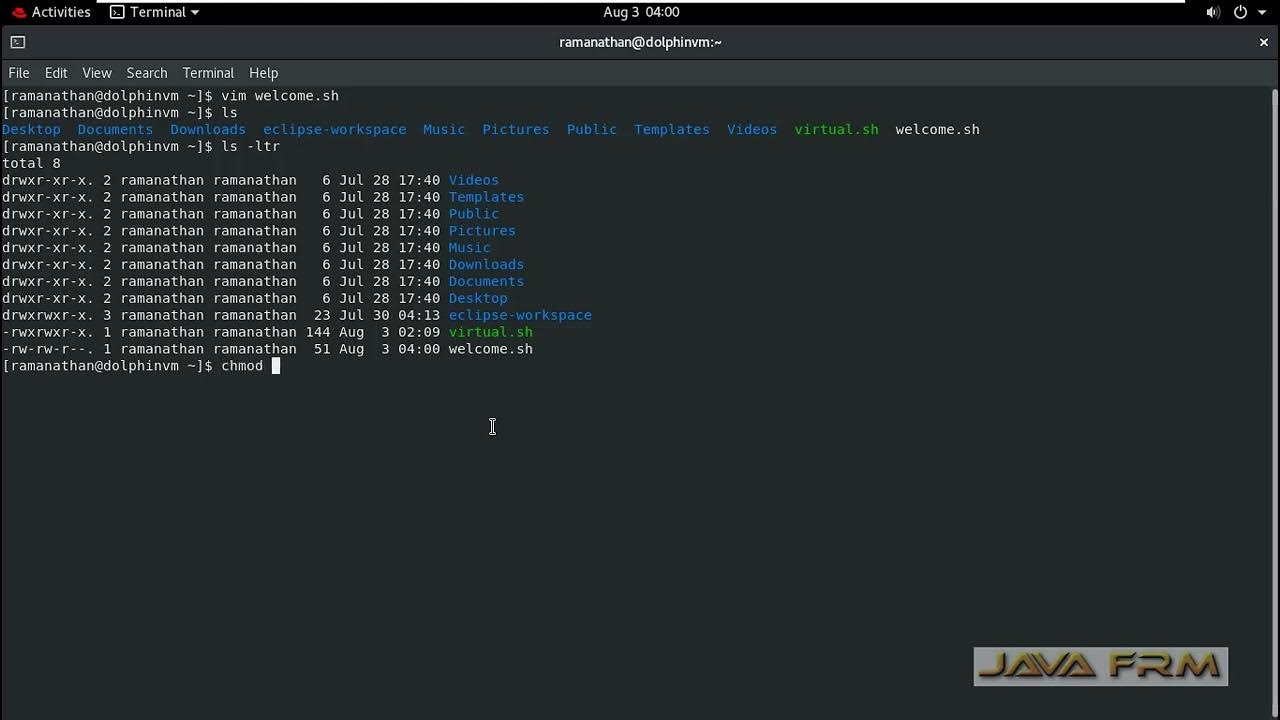Click 'Documents' in the ls output row

pos(115,130)
